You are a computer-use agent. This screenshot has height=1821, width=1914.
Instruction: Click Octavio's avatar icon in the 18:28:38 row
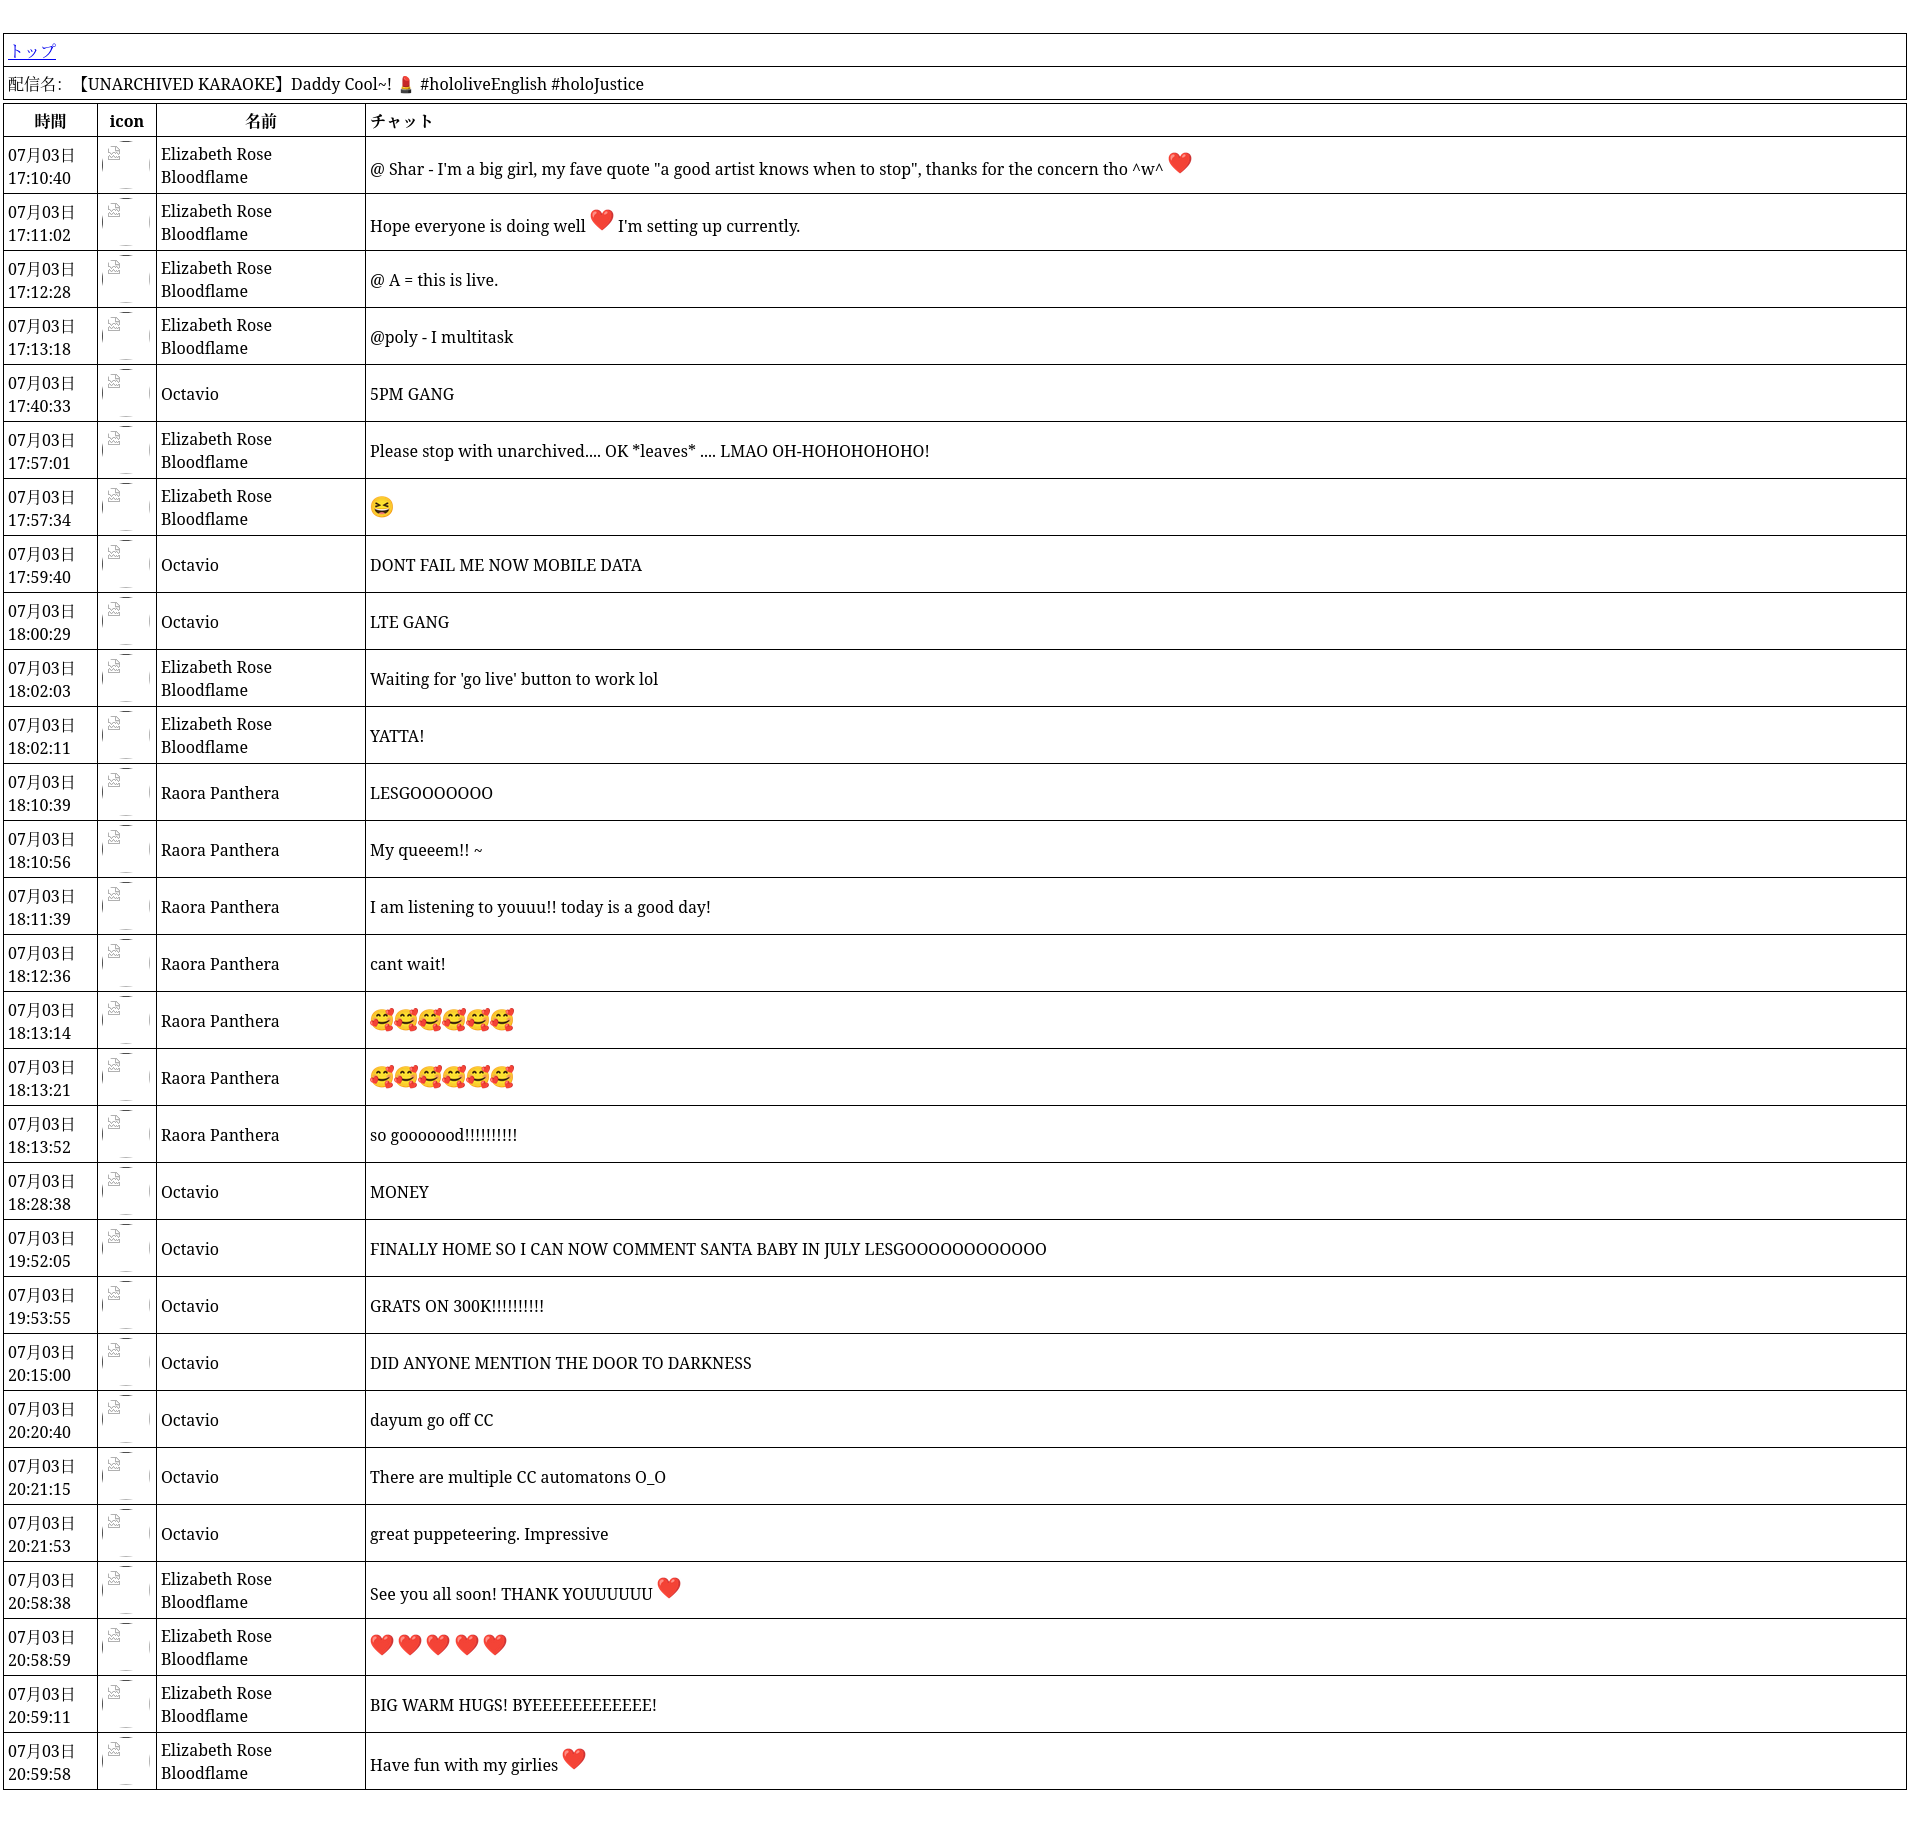[126, 1191]
